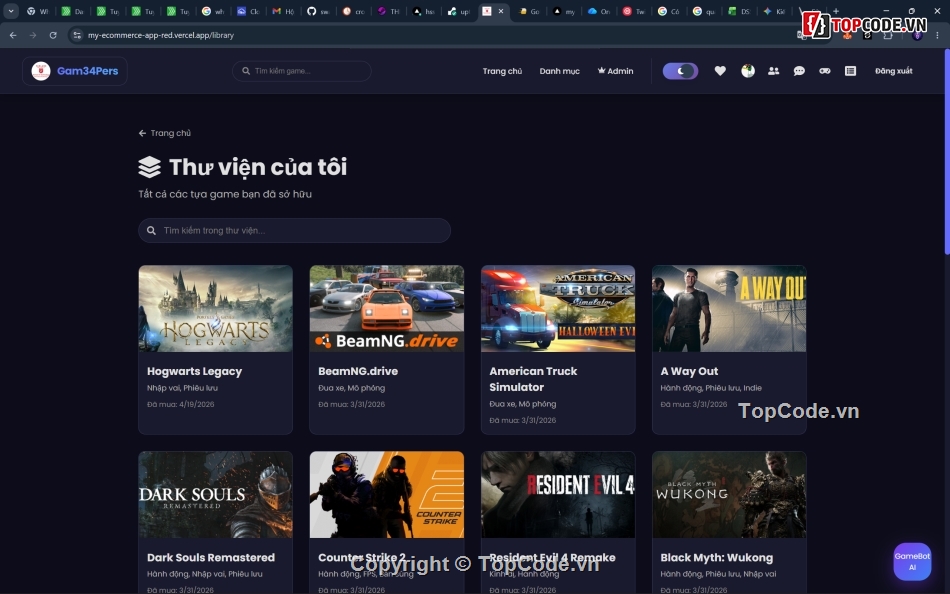Open the Dark Souls Remastered cover image
Screen dimensions: 950x594
pos(215,495)
